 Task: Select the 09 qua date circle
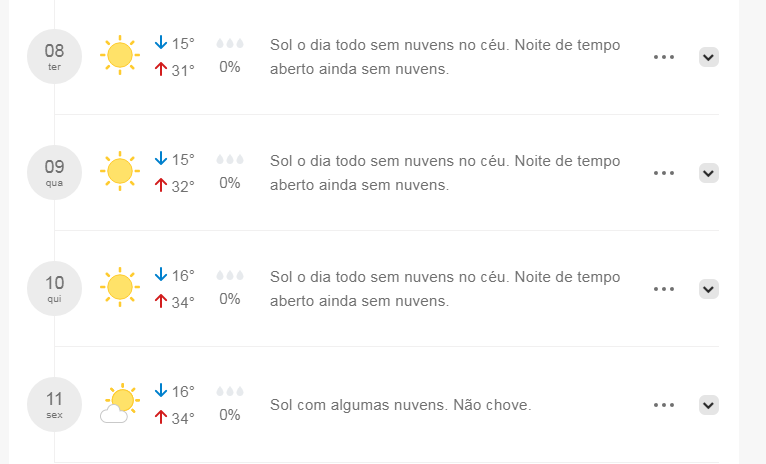pos(54,172)
